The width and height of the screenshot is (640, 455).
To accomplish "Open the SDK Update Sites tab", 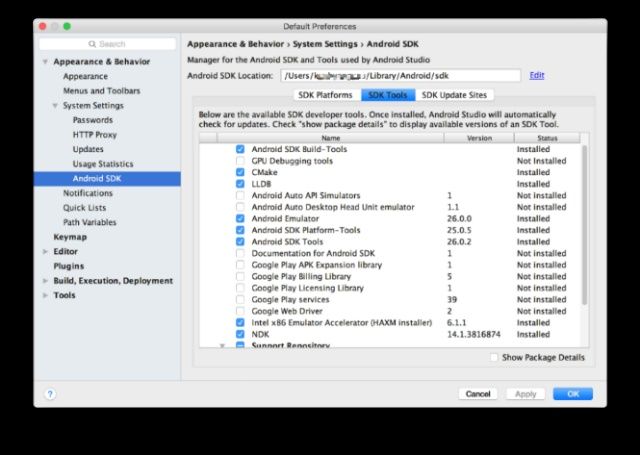I will 454,95.
